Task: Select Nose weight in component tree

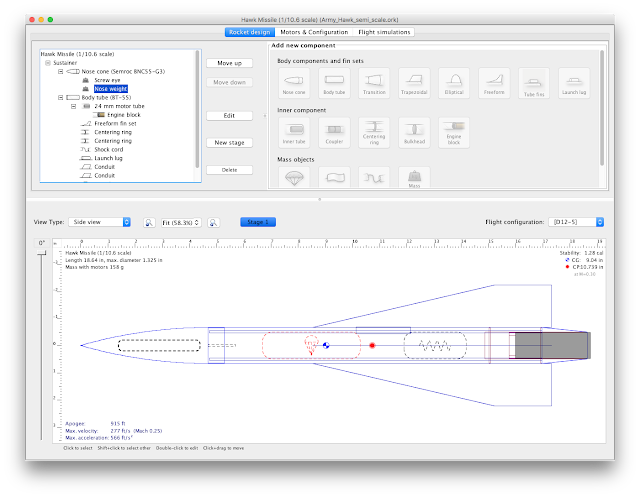Action: (111, 89)
